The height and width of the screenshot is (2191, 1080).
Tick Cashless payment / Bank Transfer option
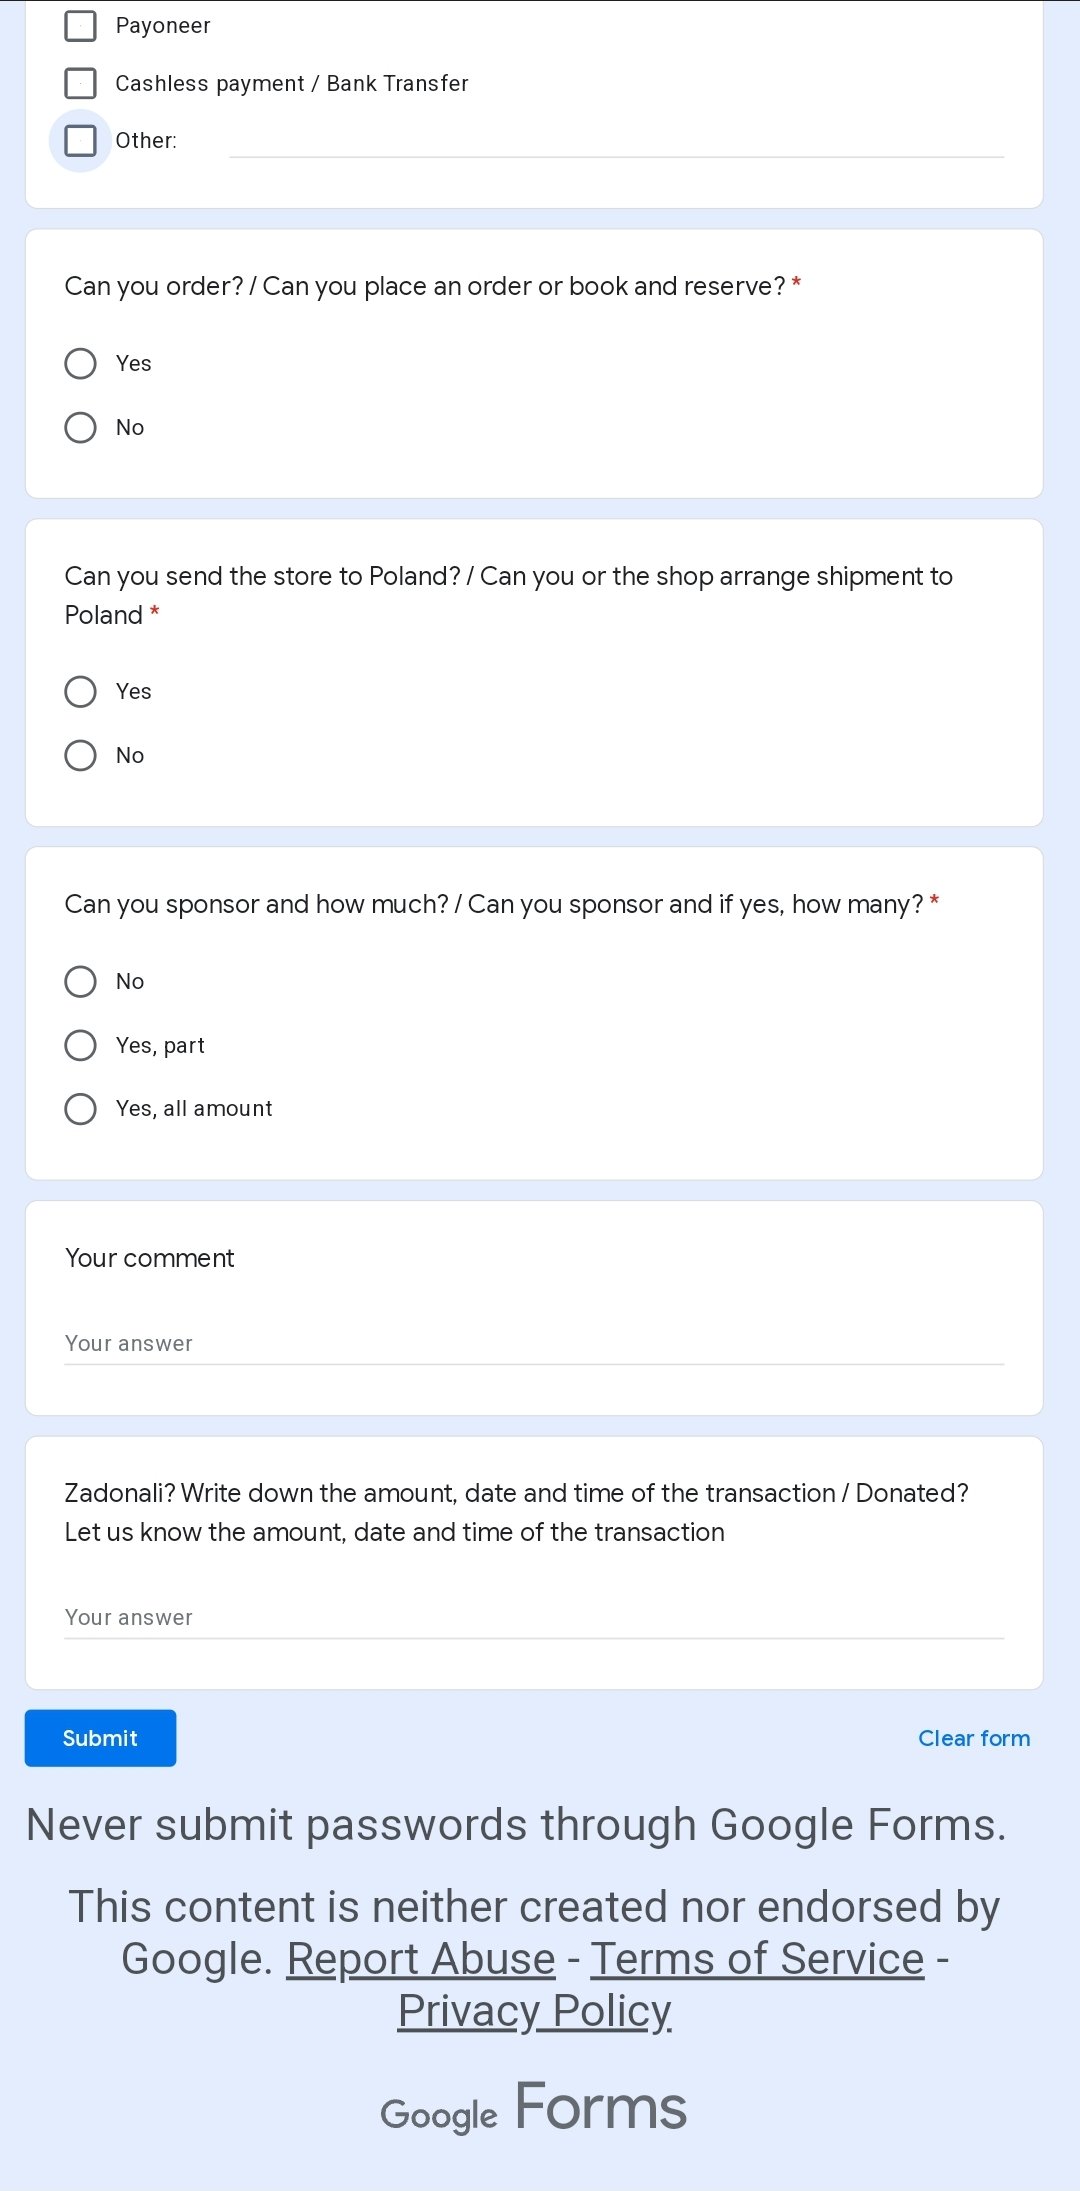tap(81, 83)
